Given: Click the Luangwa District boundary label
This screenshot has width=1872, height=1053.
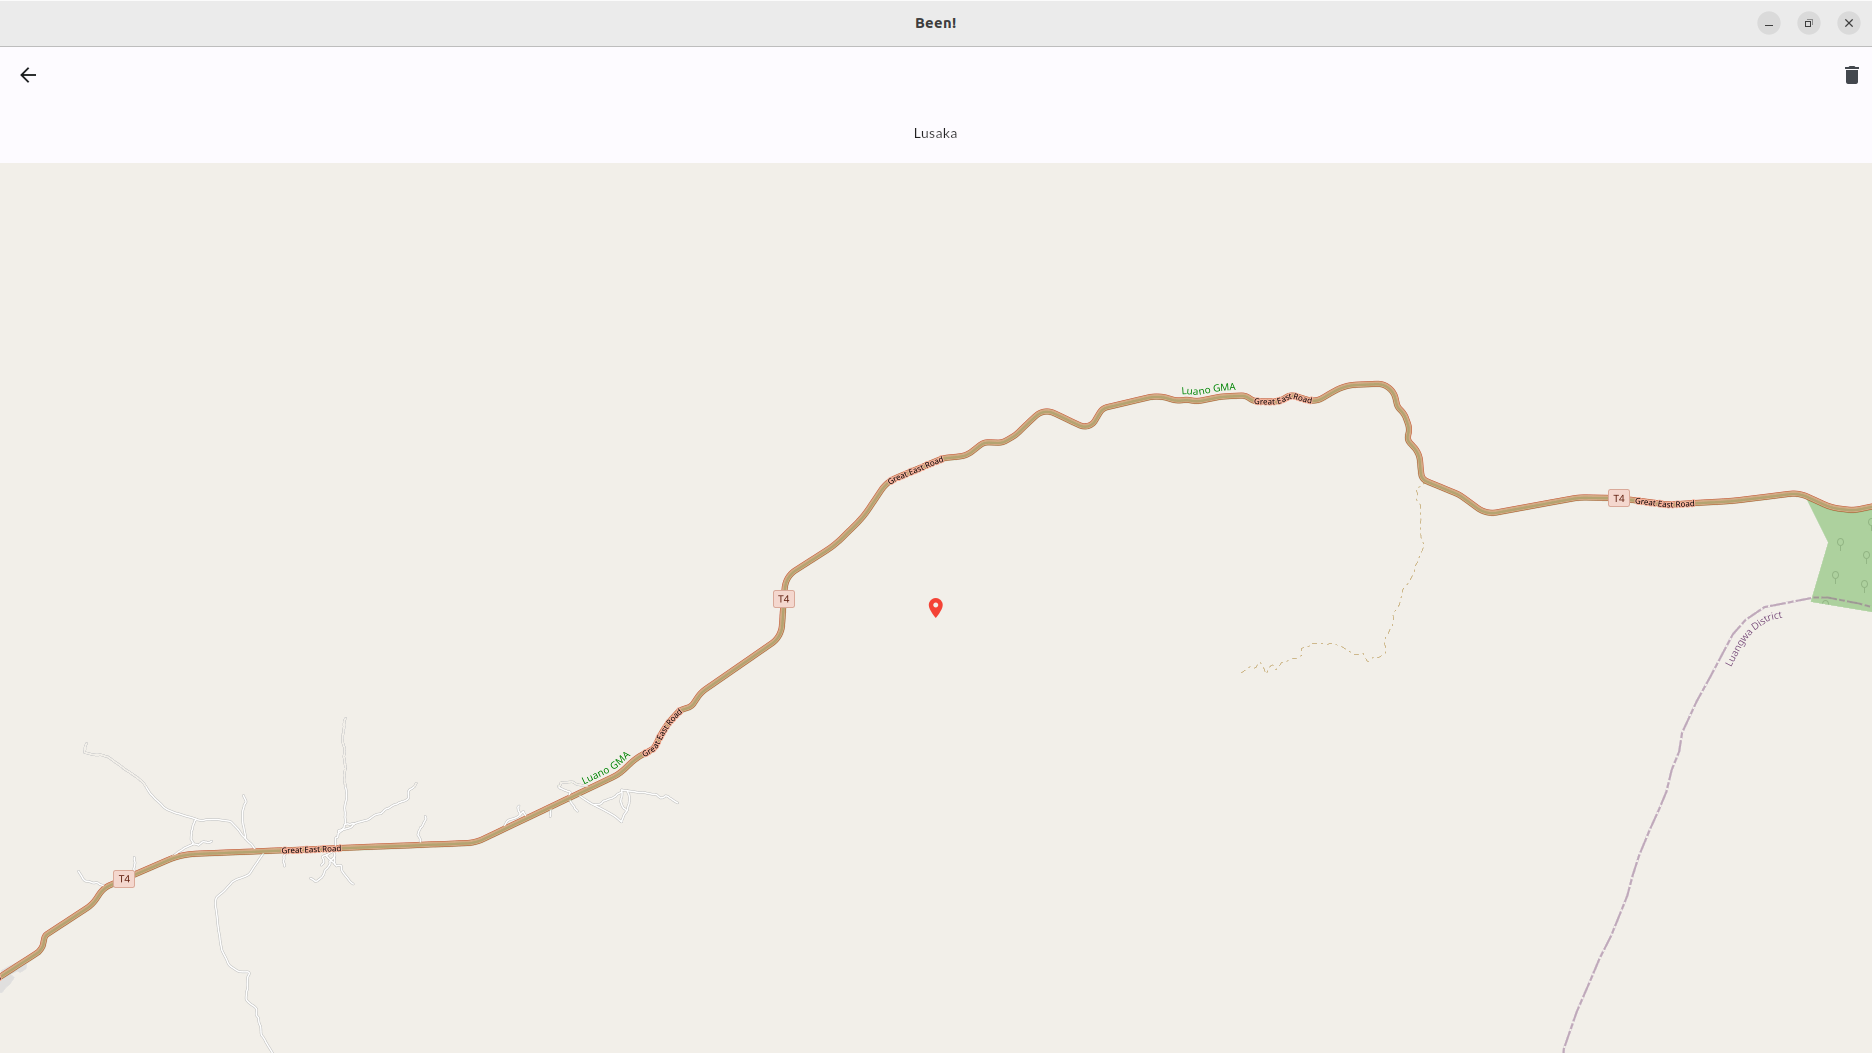Looking at the screenshot, I should (1753, 638).
